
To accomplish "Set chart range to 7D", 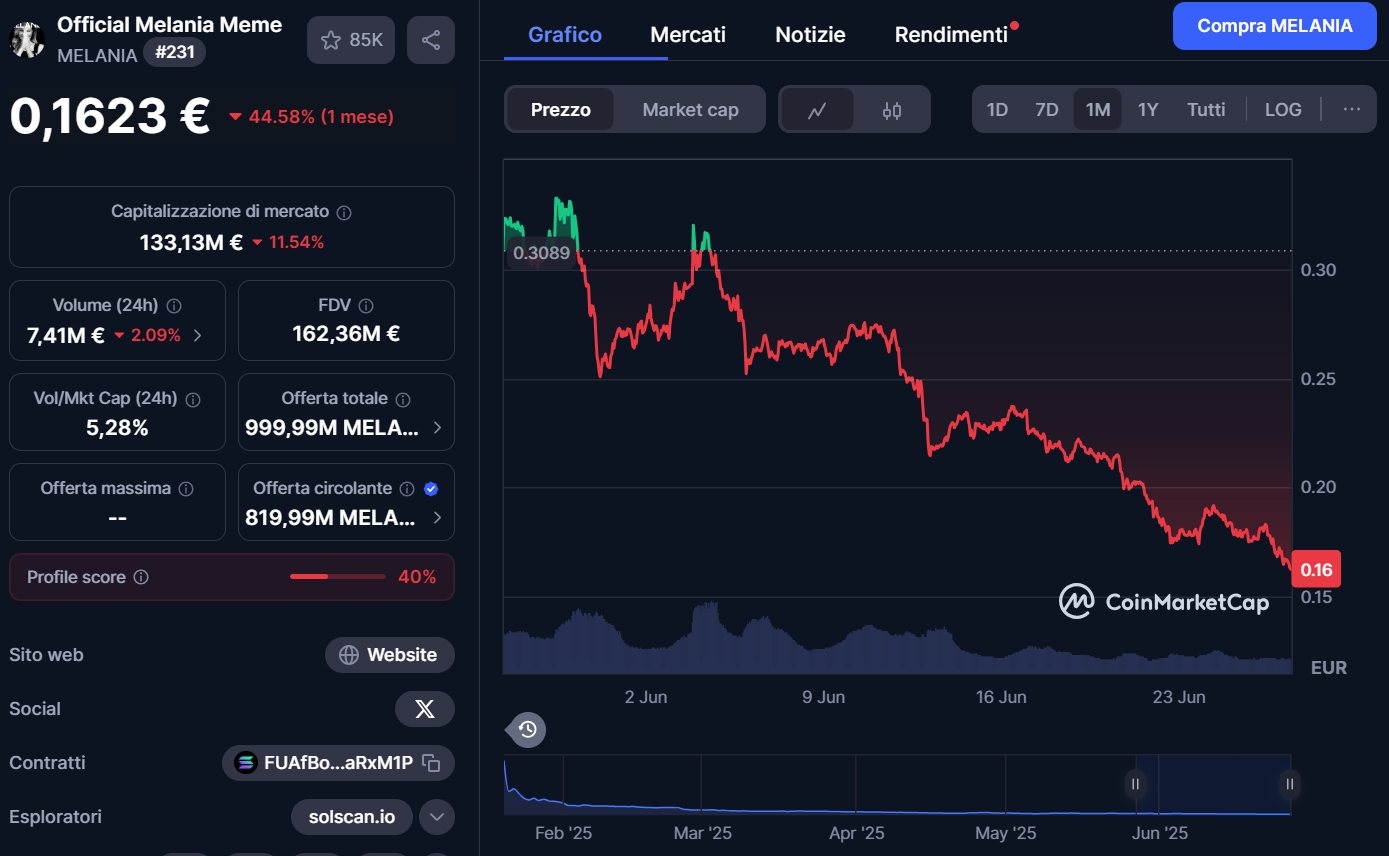I will pos(1046,110).
